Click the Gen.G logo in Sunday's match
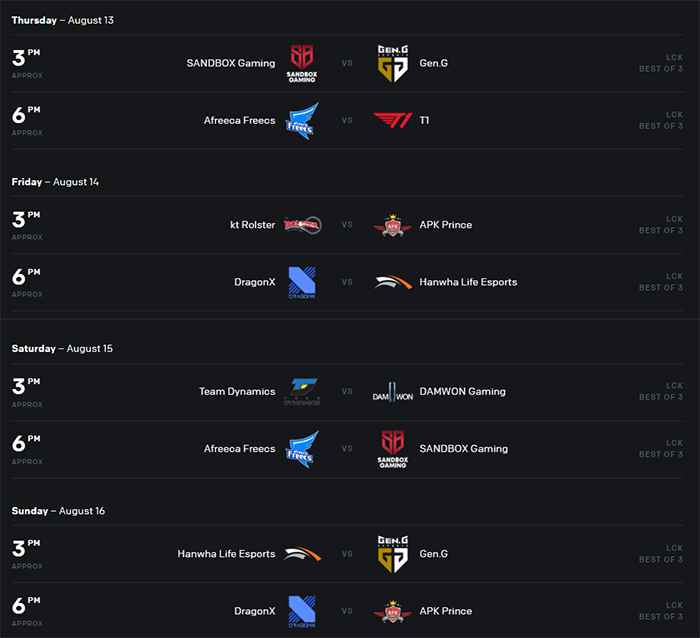The image size is (700, 638). (x=393, y=554)
